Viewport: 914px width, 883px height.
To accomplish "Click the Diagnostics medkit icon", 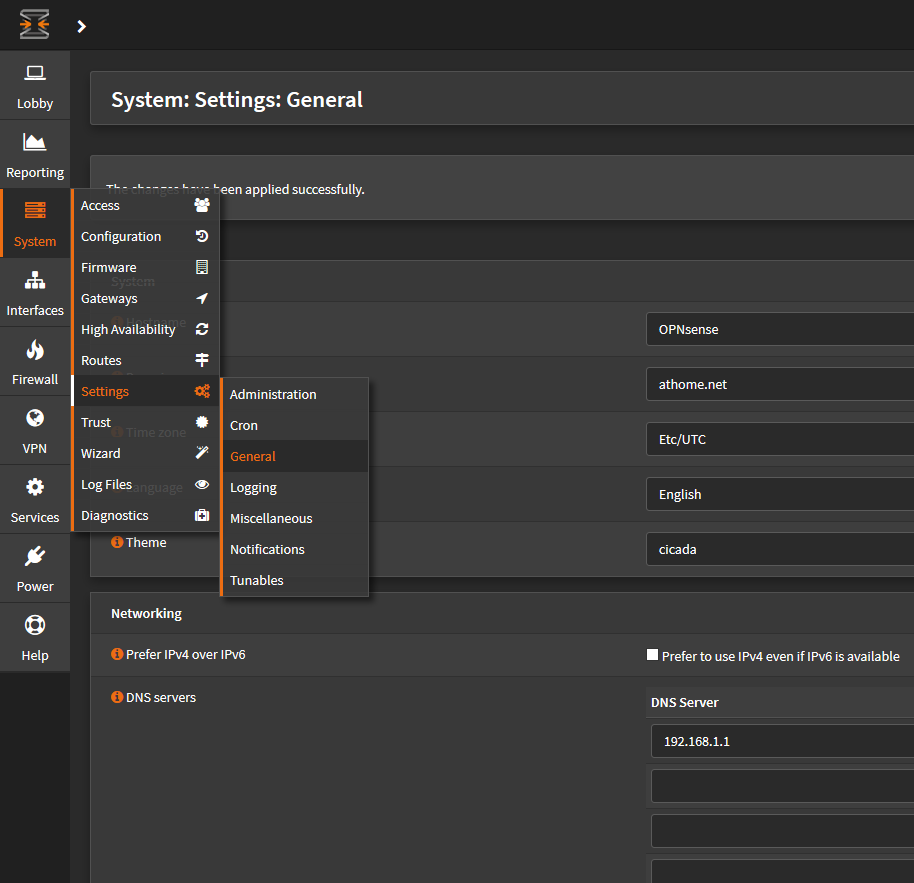I will 202,515.
